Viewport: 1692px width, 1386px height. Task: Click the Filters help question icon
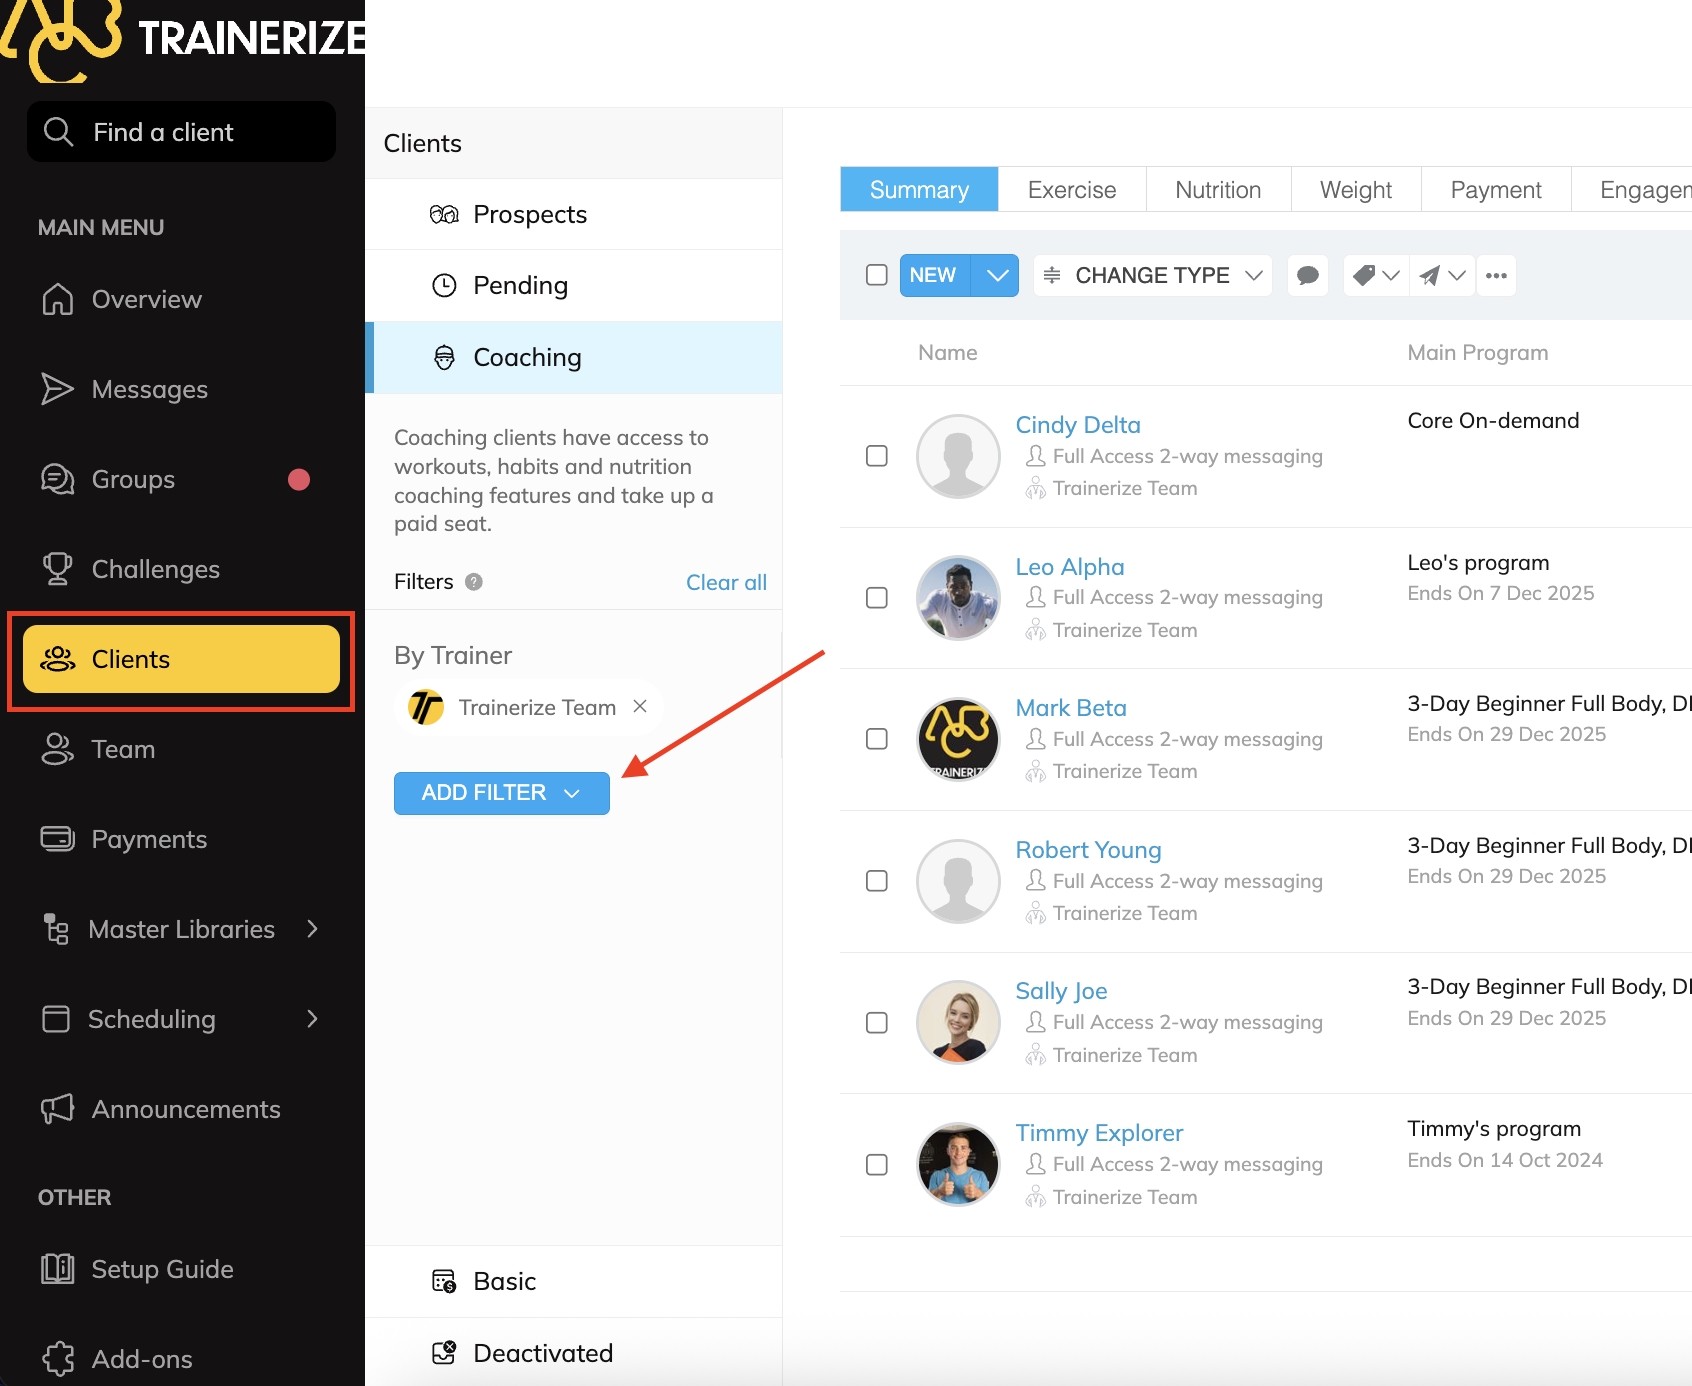coord(474,582)
